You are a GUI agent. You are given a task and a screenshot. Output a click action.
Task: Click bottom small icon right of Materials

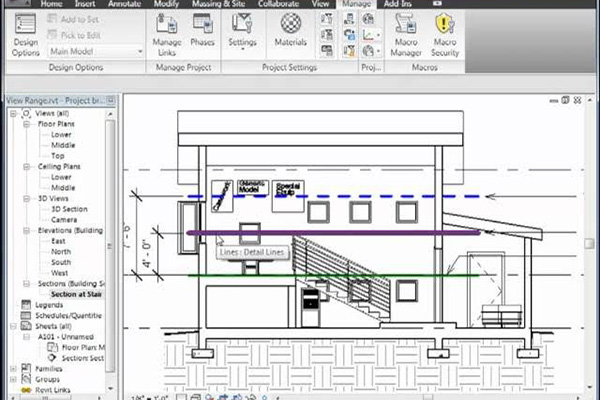point(326,51)
